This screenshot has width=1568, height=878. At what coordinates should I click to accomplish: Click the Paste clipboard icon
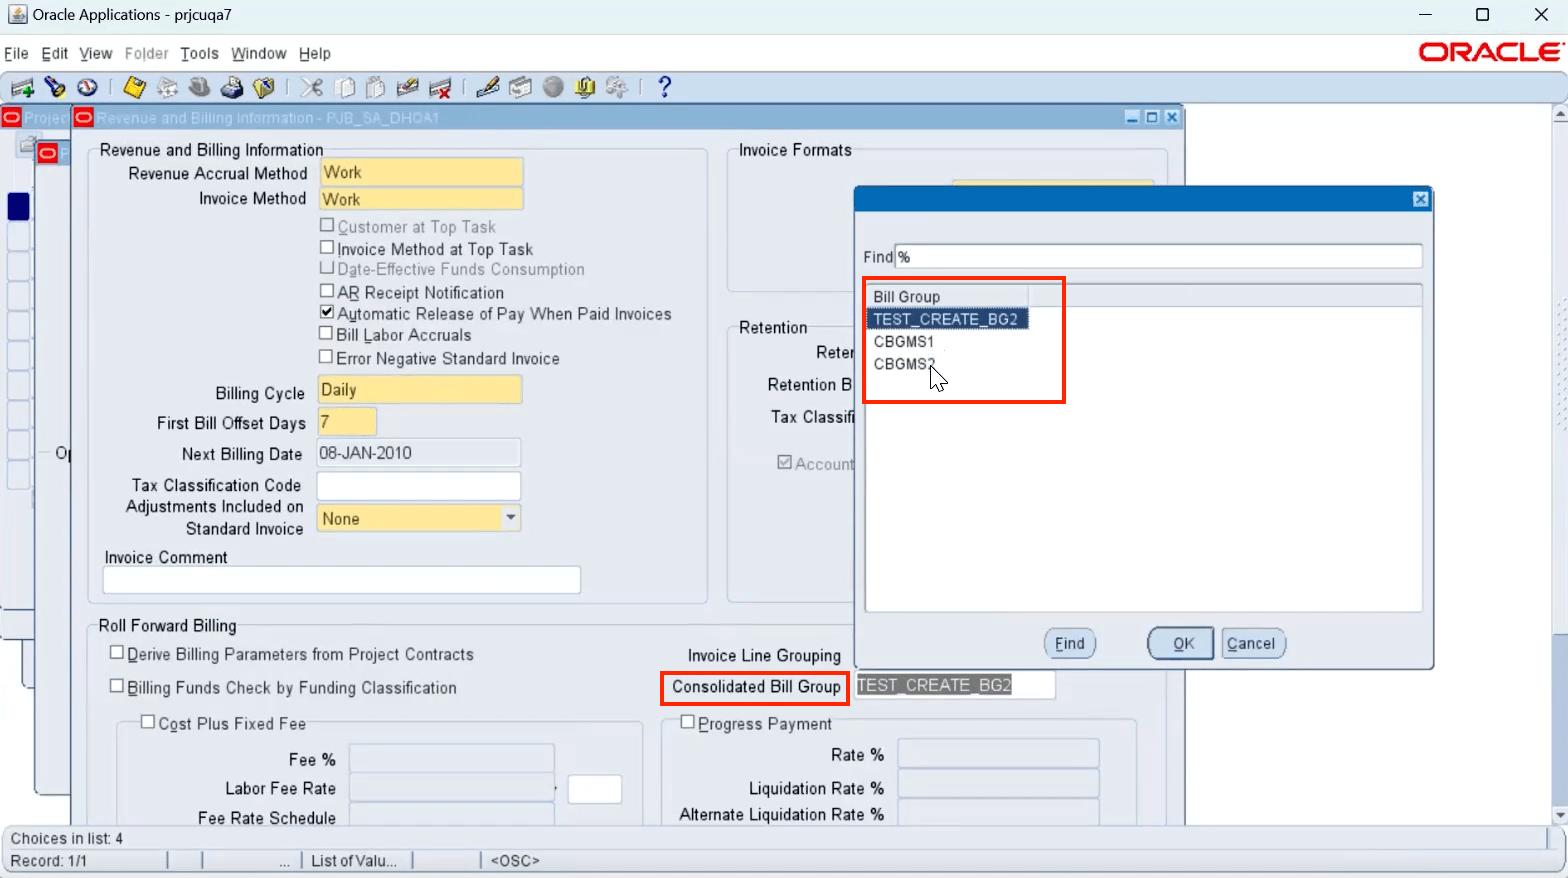pyautogui.click(x=376, y=88)
